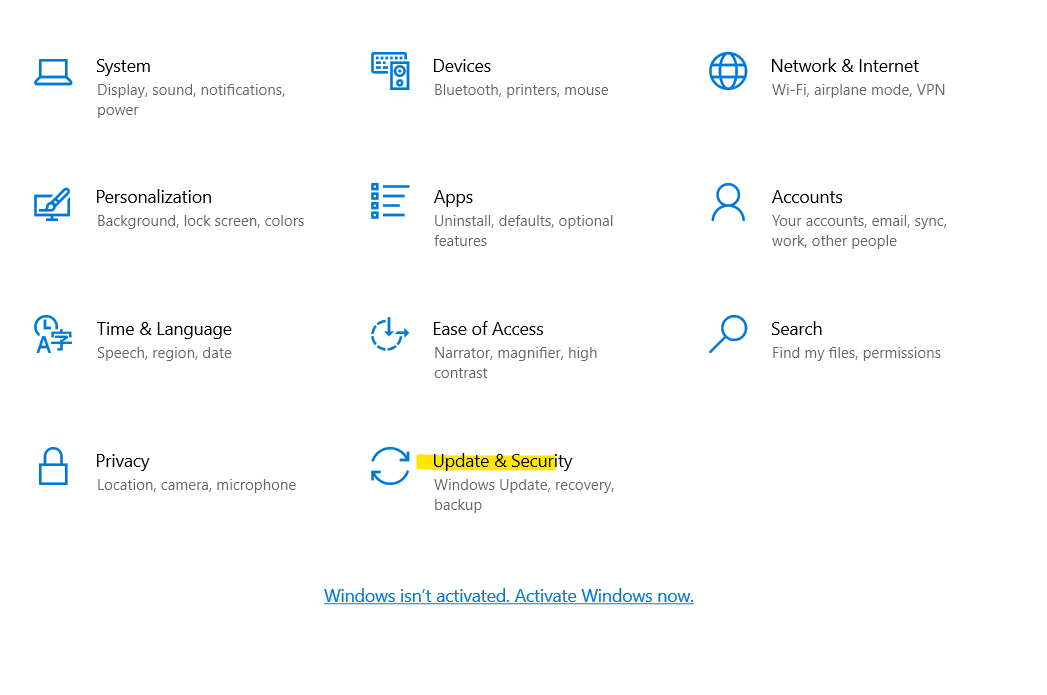Image resolution: width=1047 pixels, height=695 pixels.
Task: Click 'Display, sound, notifications, power' description
Action: pyautogui.click(x=191, y=100)
